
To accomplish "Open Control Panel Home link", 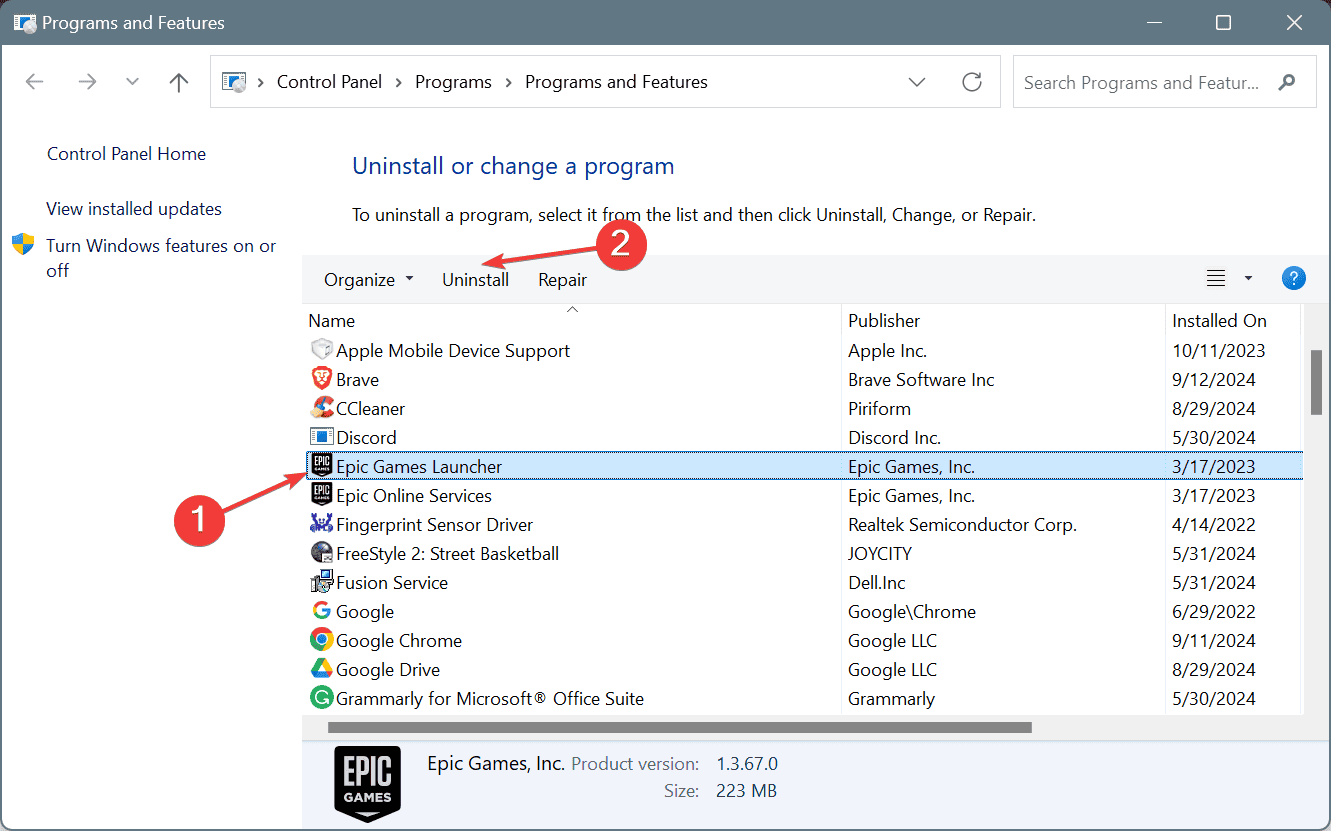I will (x=126, y=154).
